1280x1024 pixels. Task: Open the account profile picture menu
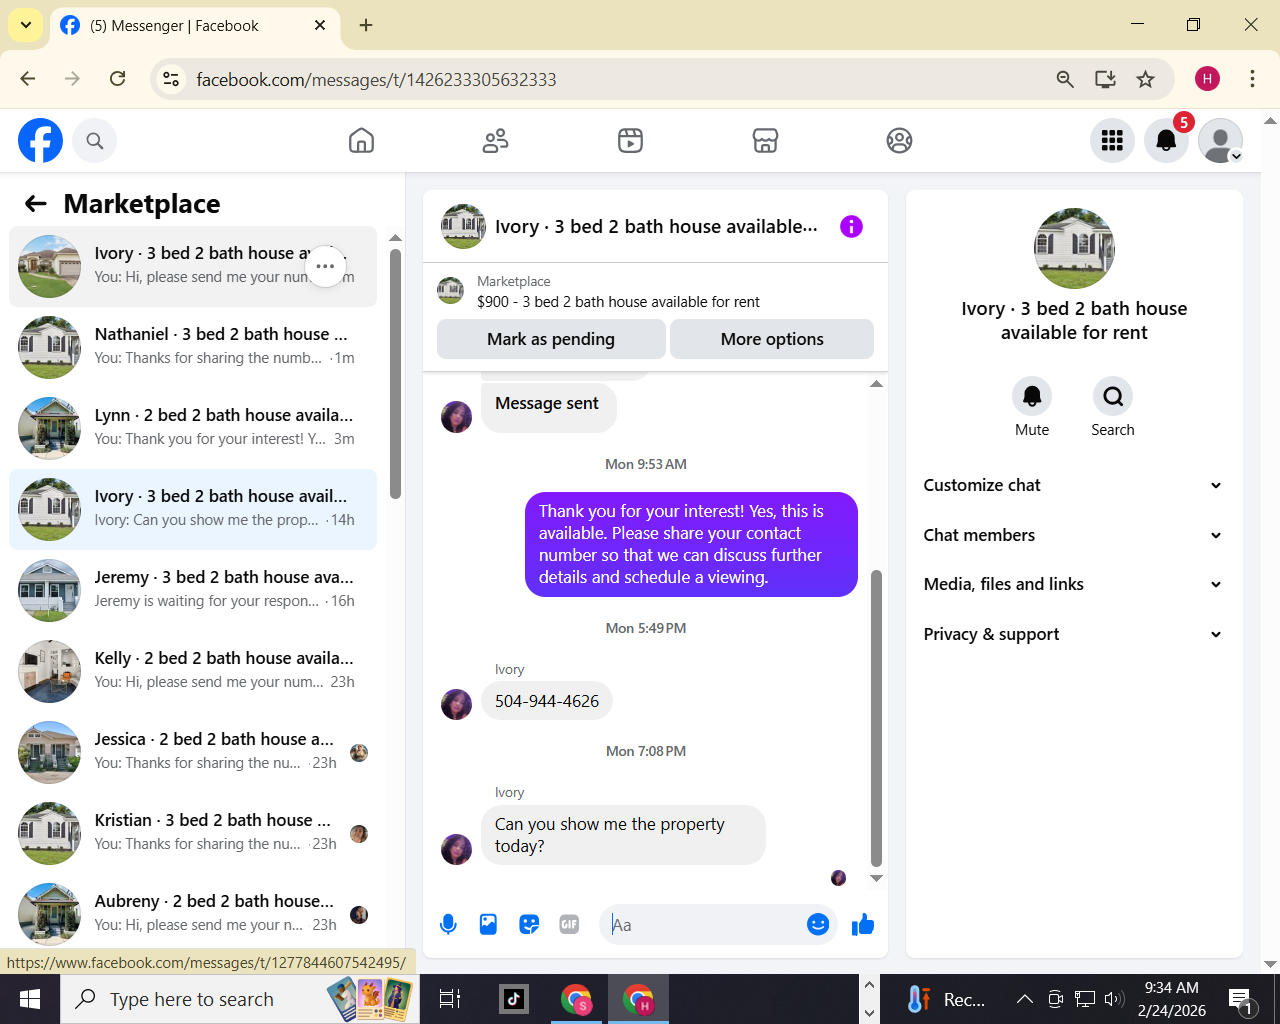click(1220, 141)
